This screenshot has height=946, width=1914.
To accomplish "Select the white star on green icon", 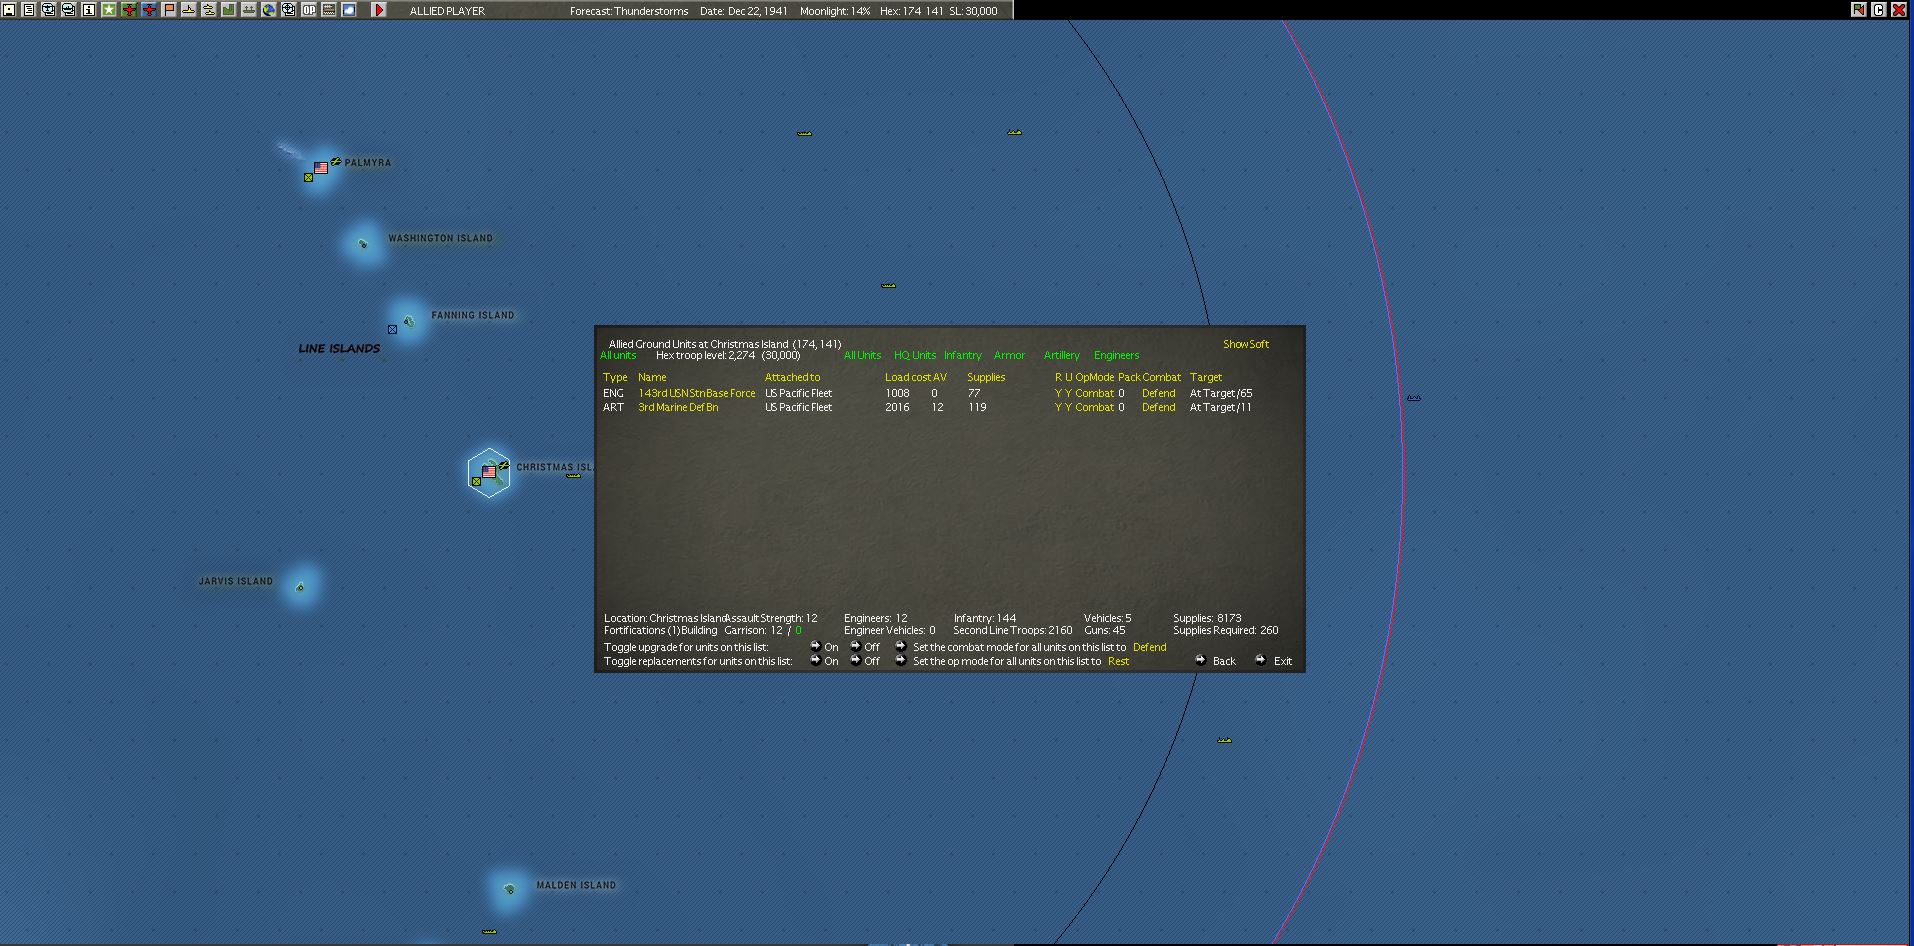I will click(109, 10).
